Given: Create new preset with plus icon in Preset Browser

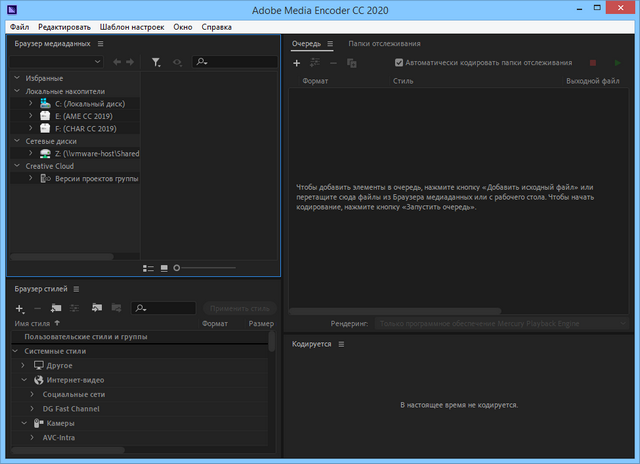Looking at the screenshot, I should click(x=19, y=308).
